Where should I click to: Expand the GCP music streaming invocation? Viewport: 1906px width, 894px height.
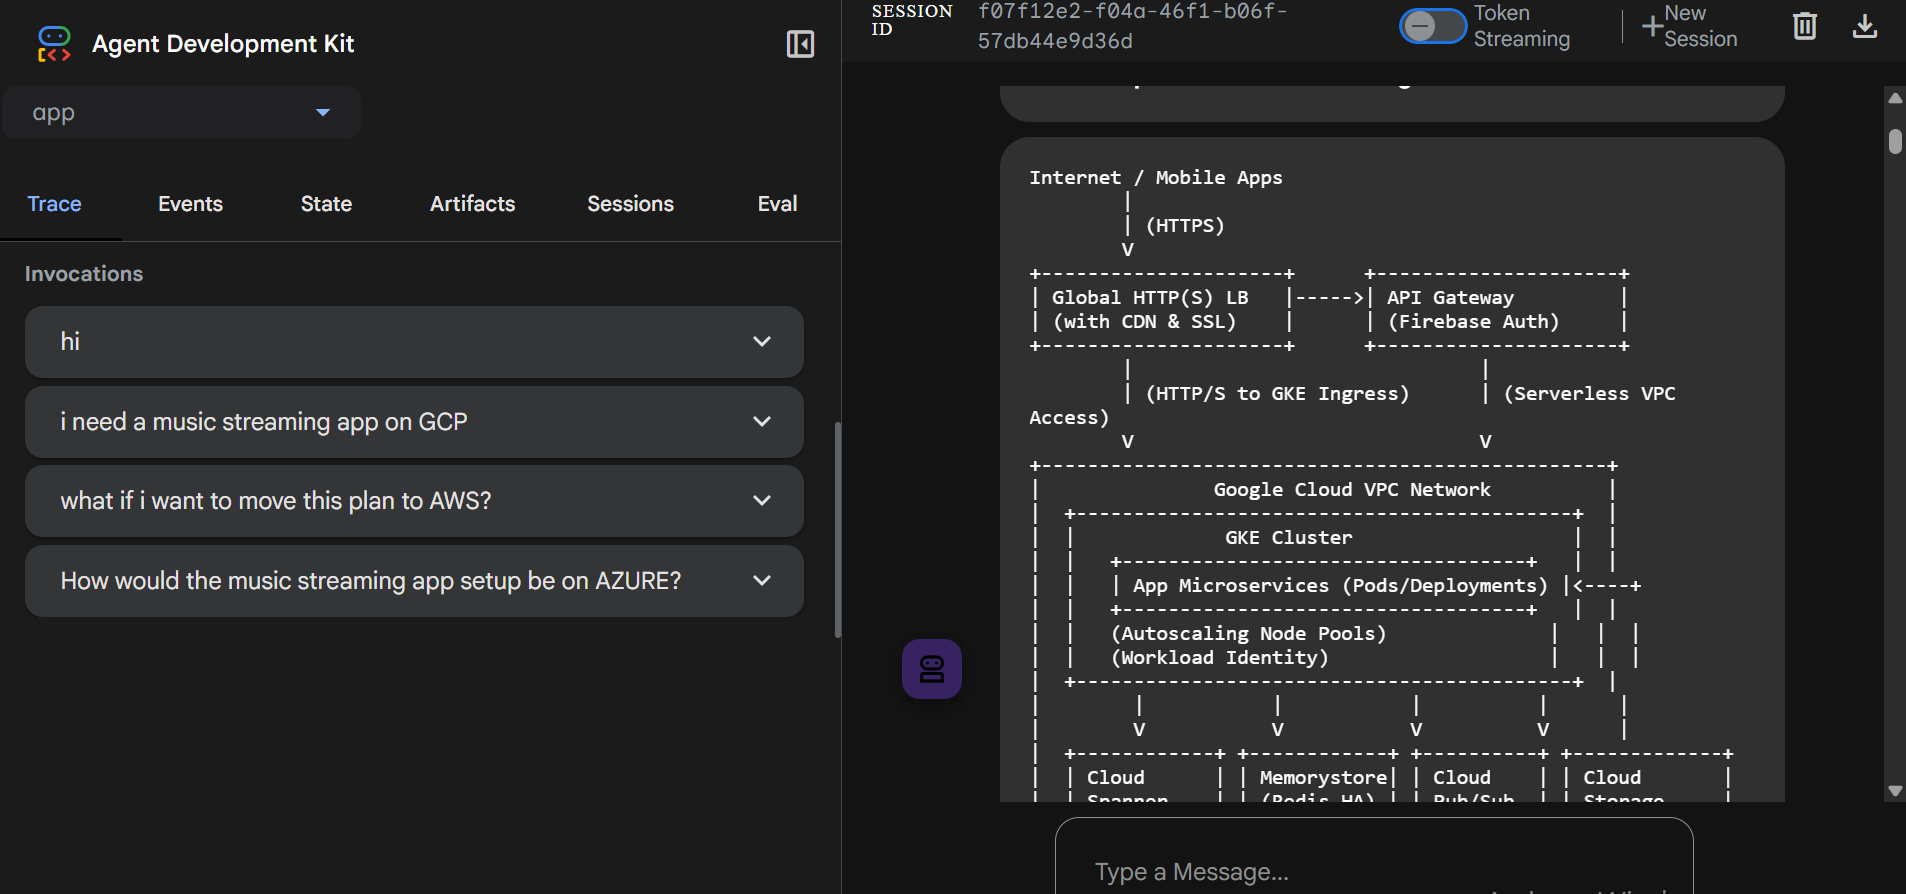point(761,422)
